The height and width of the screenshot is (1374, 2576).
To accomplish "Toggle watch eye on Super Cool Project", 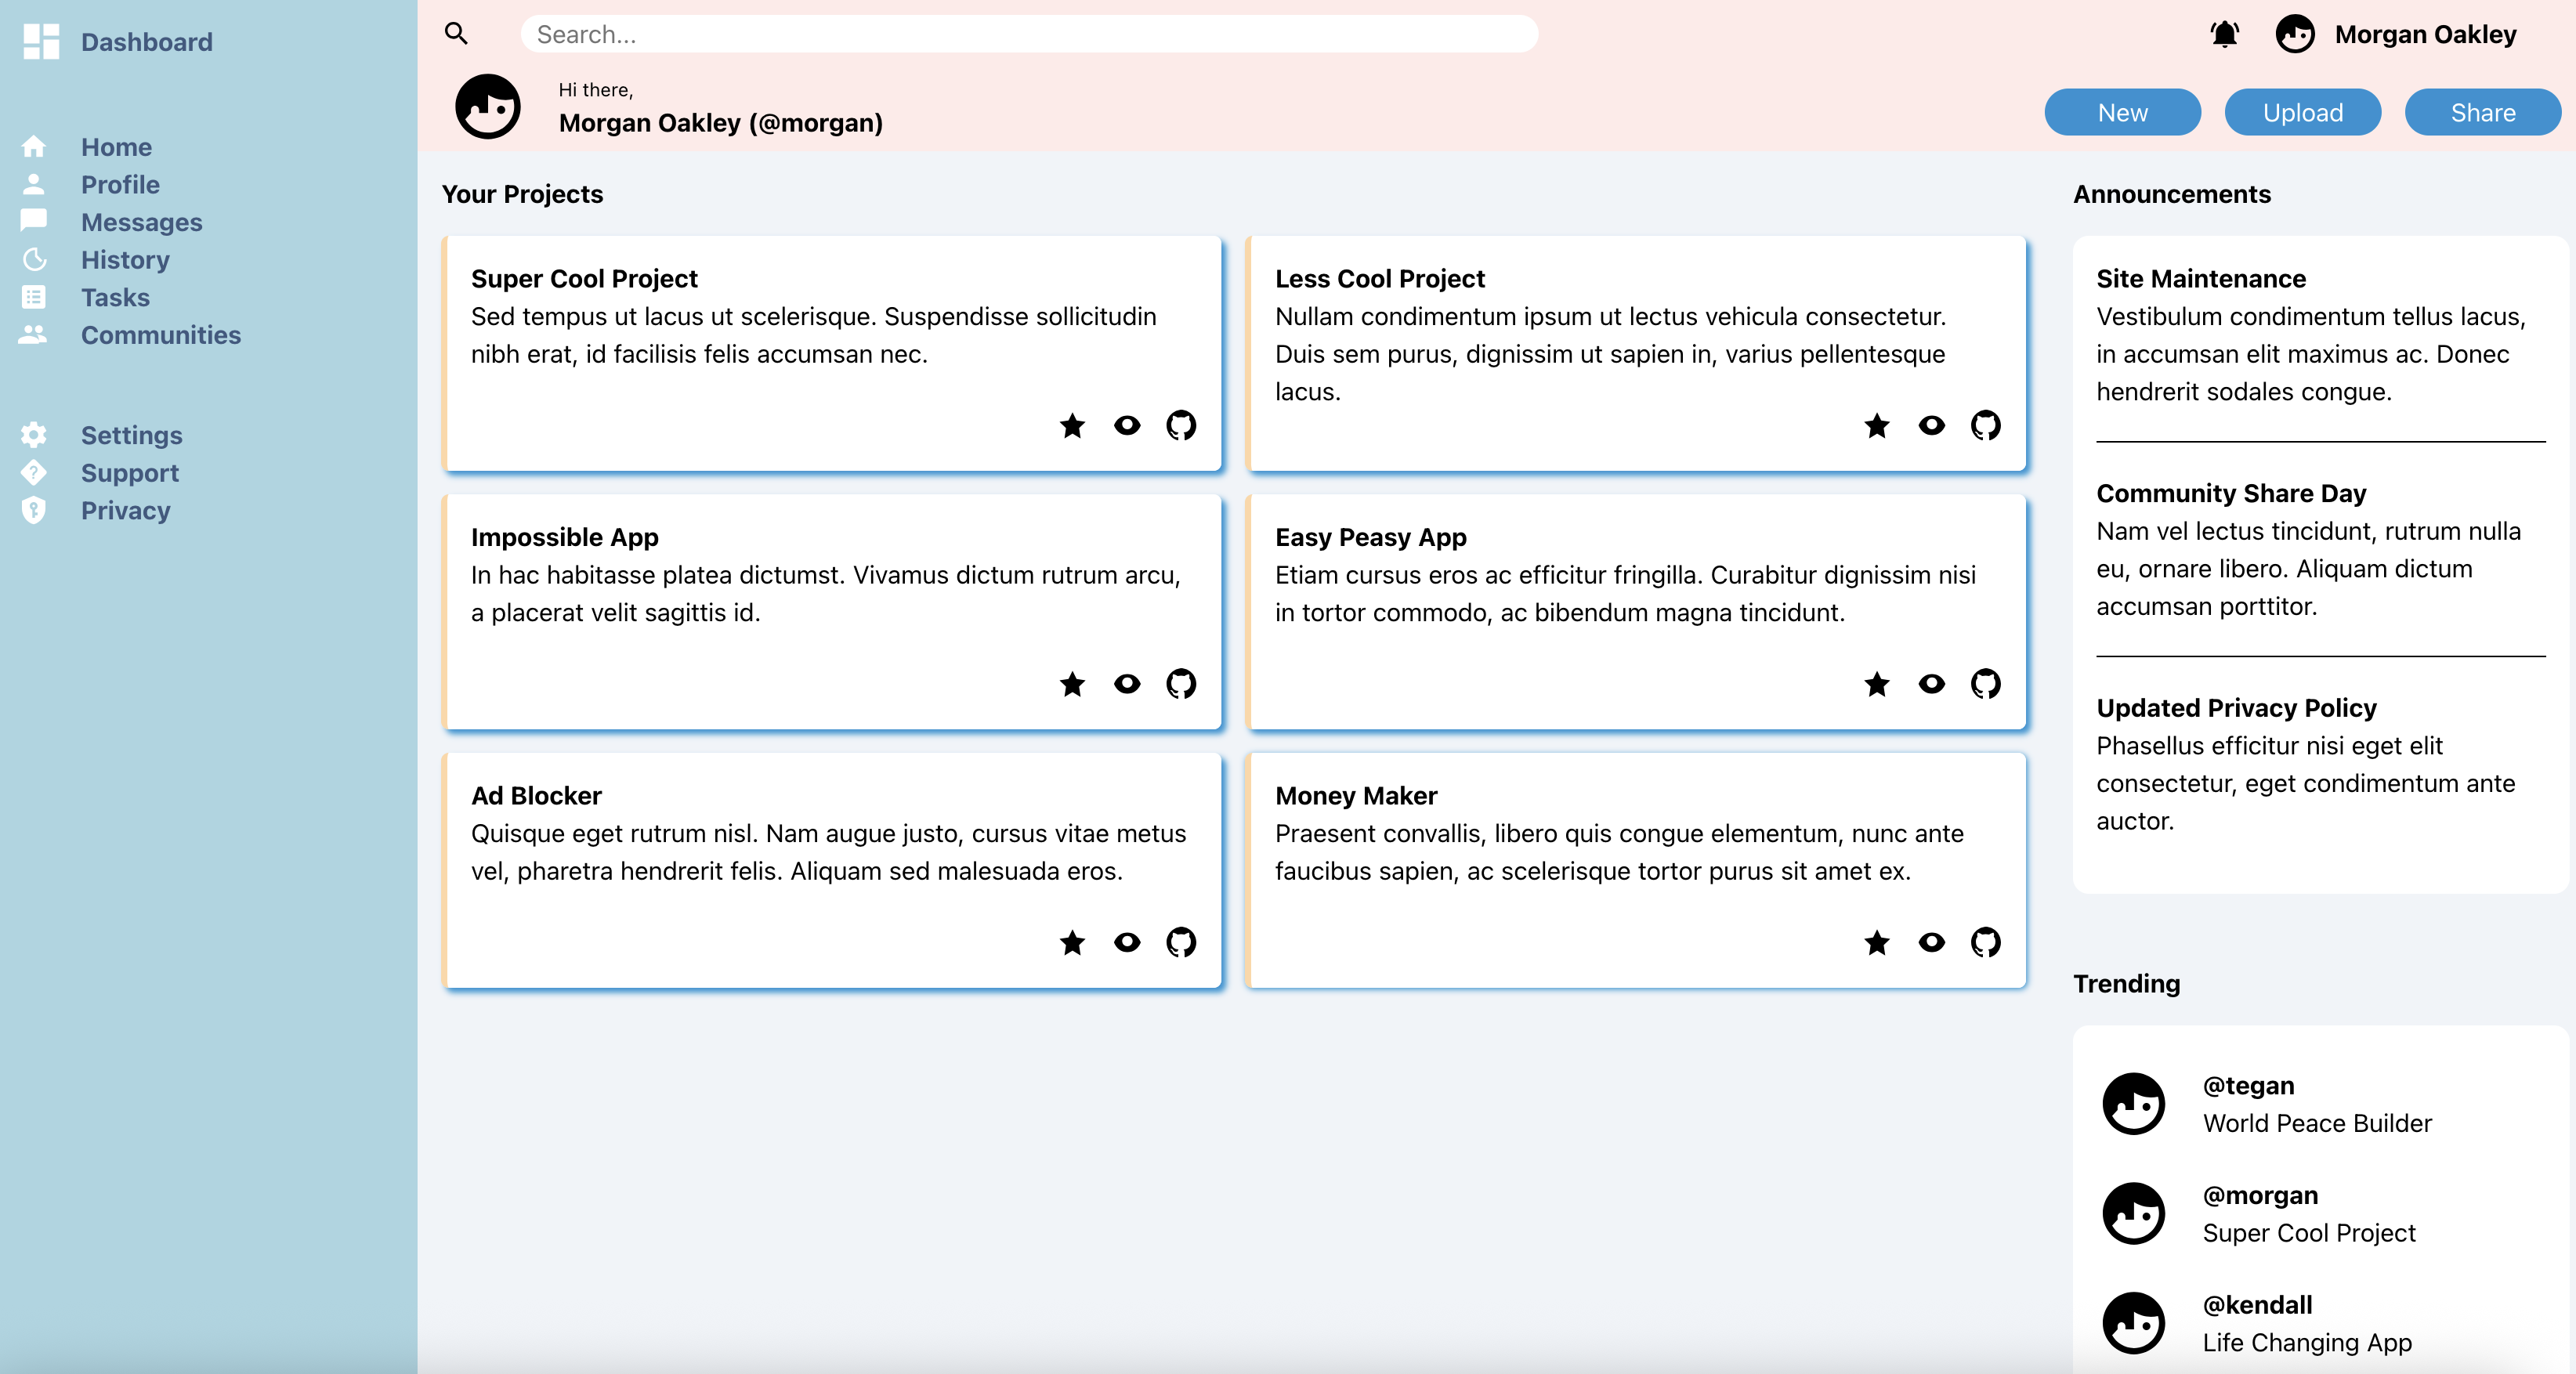I will pos(1127,426).
